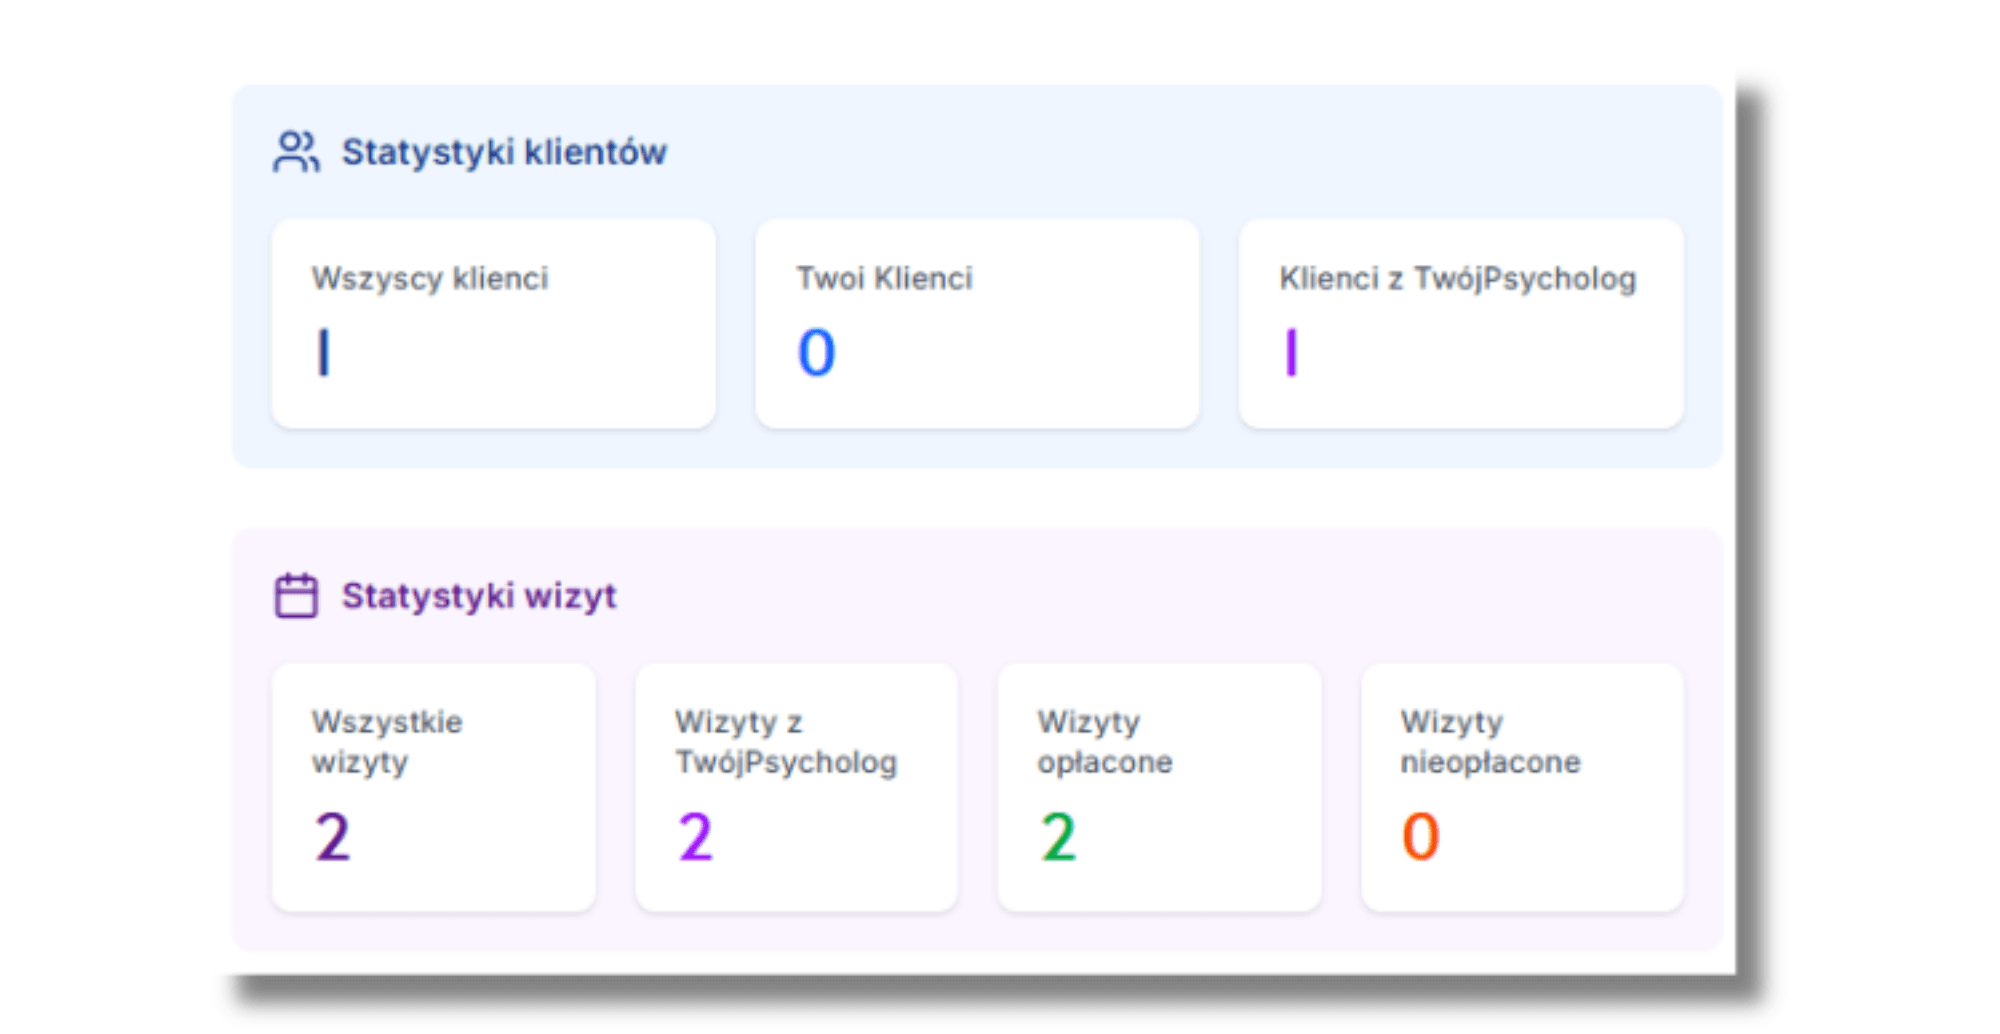The width and height of the screenshot is (2000, 1034).
Task: Click the purple 2 under Wizyty z TwójPsycholog
Action: pyautogui.click(x=696, y=837)
